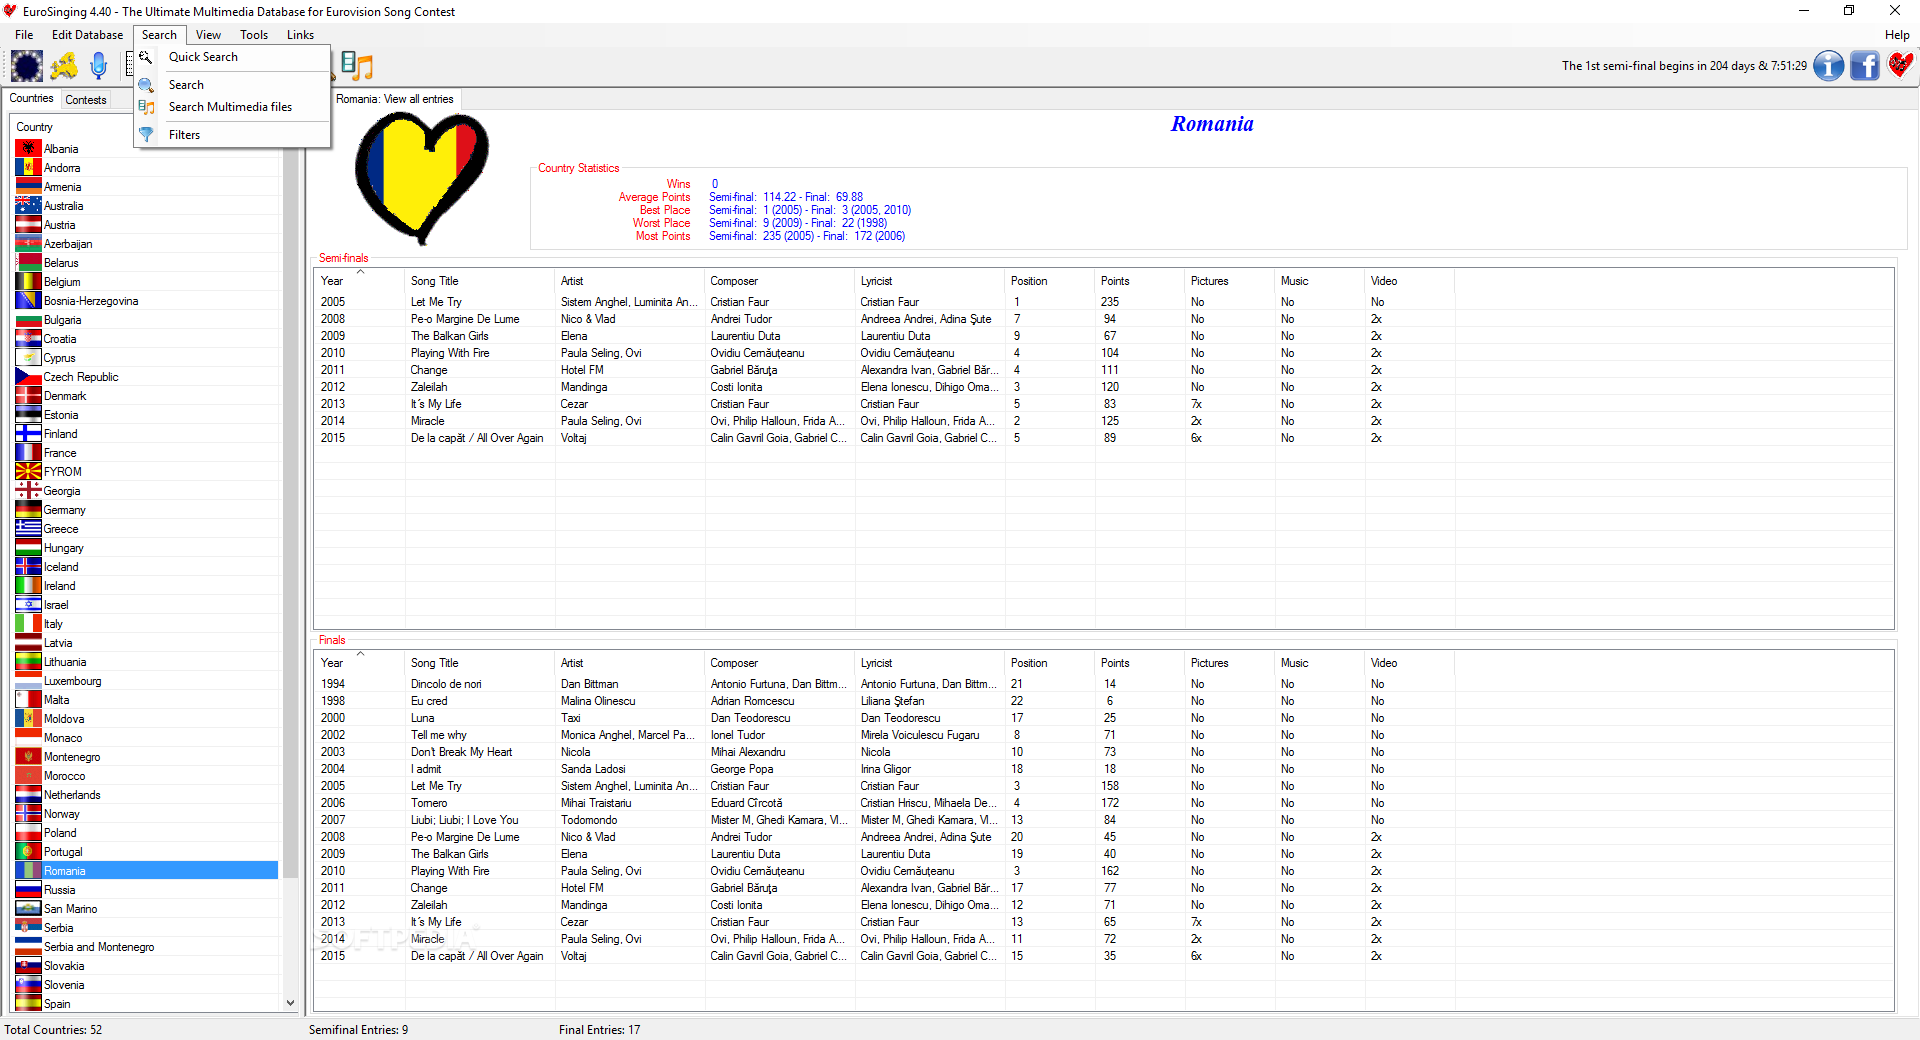Click the Denmark flag icon
1920x1040 pixels.
(28, 396)
